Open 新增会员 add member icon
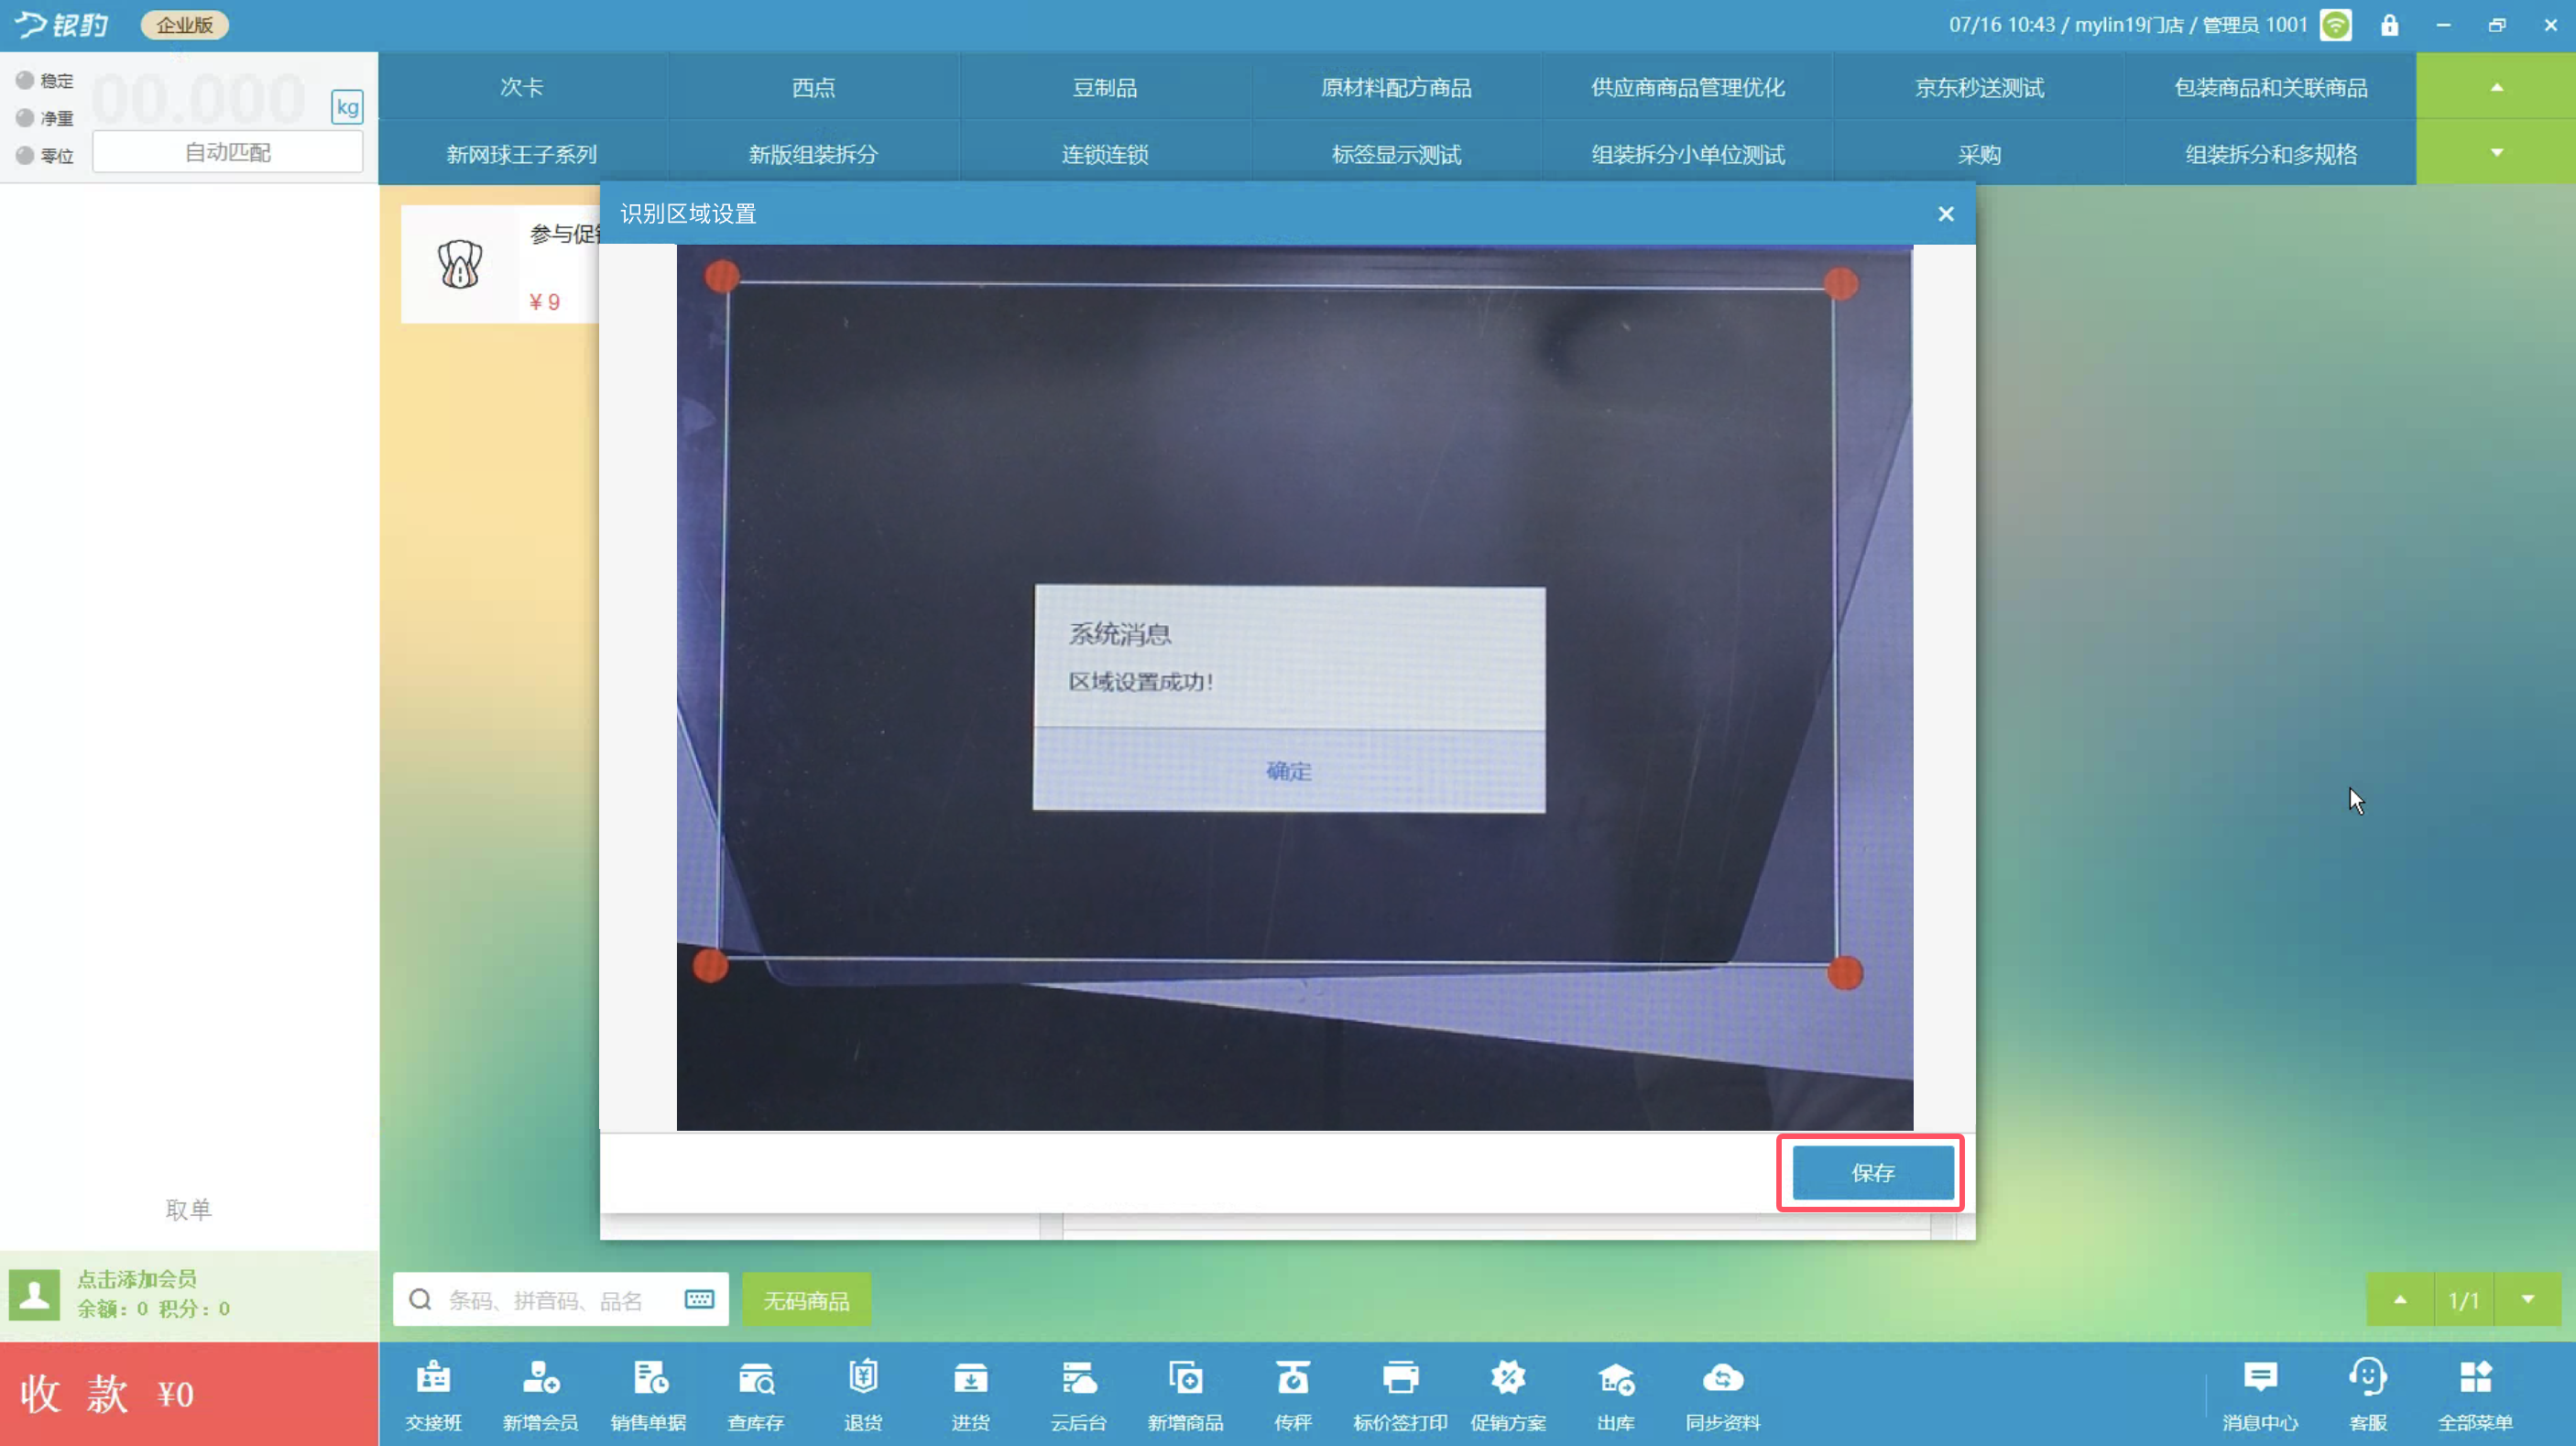 [x=540, y=1394]
